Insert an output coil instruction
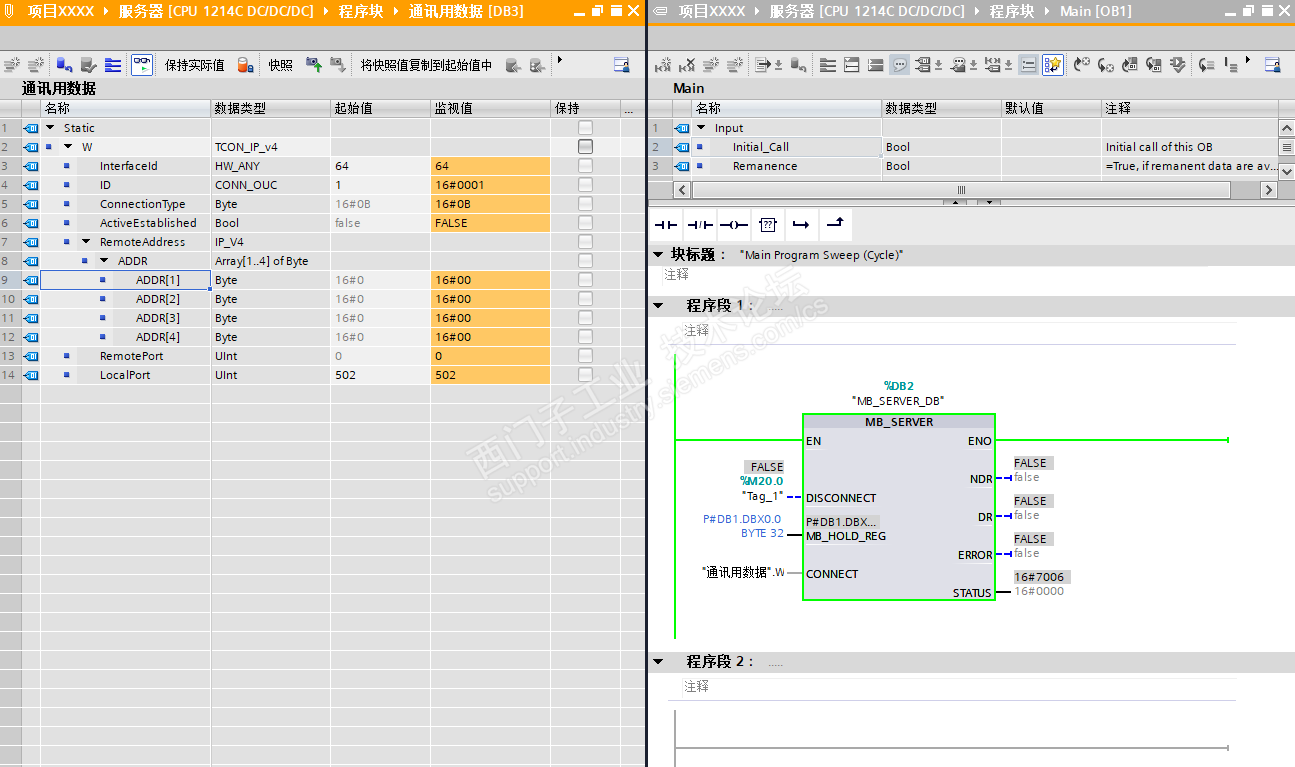Image resolution: width=1295 pixels, height=767 pixels. tap(734, 224)
